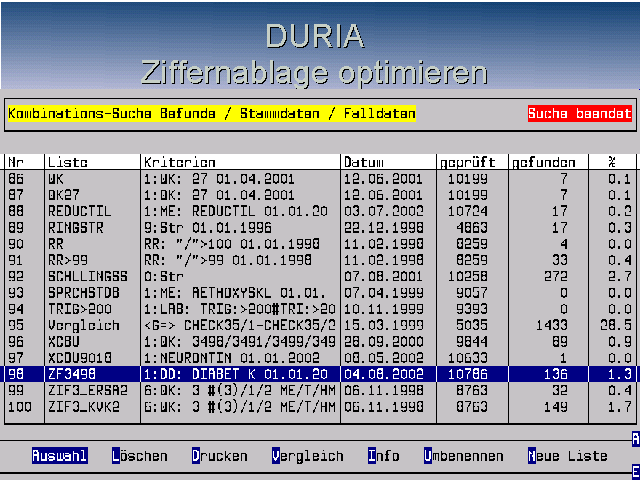Click gefunden value 272
This screenshot has width=640, height=480.
click(556, 276)
